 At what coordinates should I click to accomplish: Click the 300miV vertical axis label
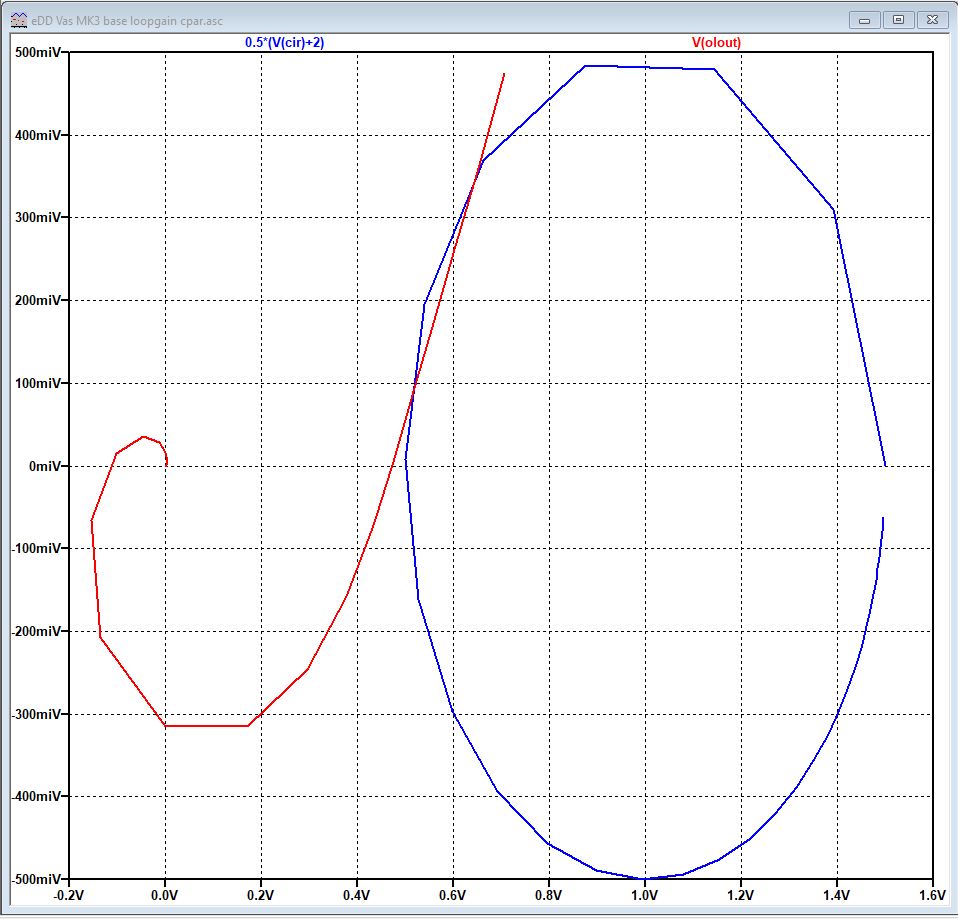(37, 218)
